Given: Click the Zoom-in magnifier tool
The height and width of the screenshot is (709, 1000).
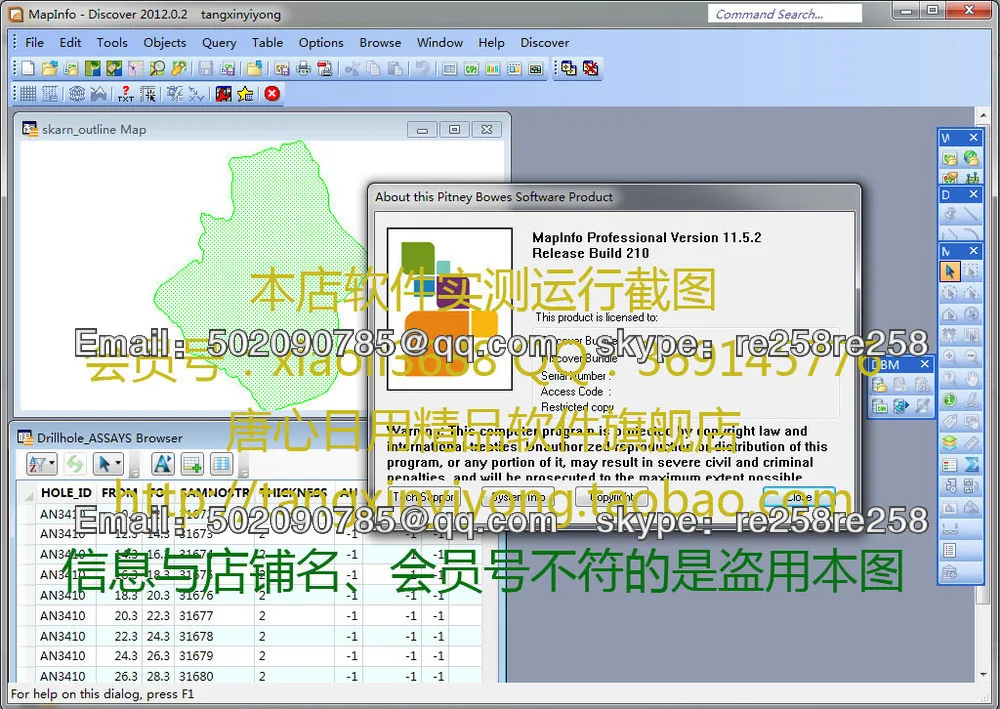Looking at the screenshot, I should pos(950,357).
